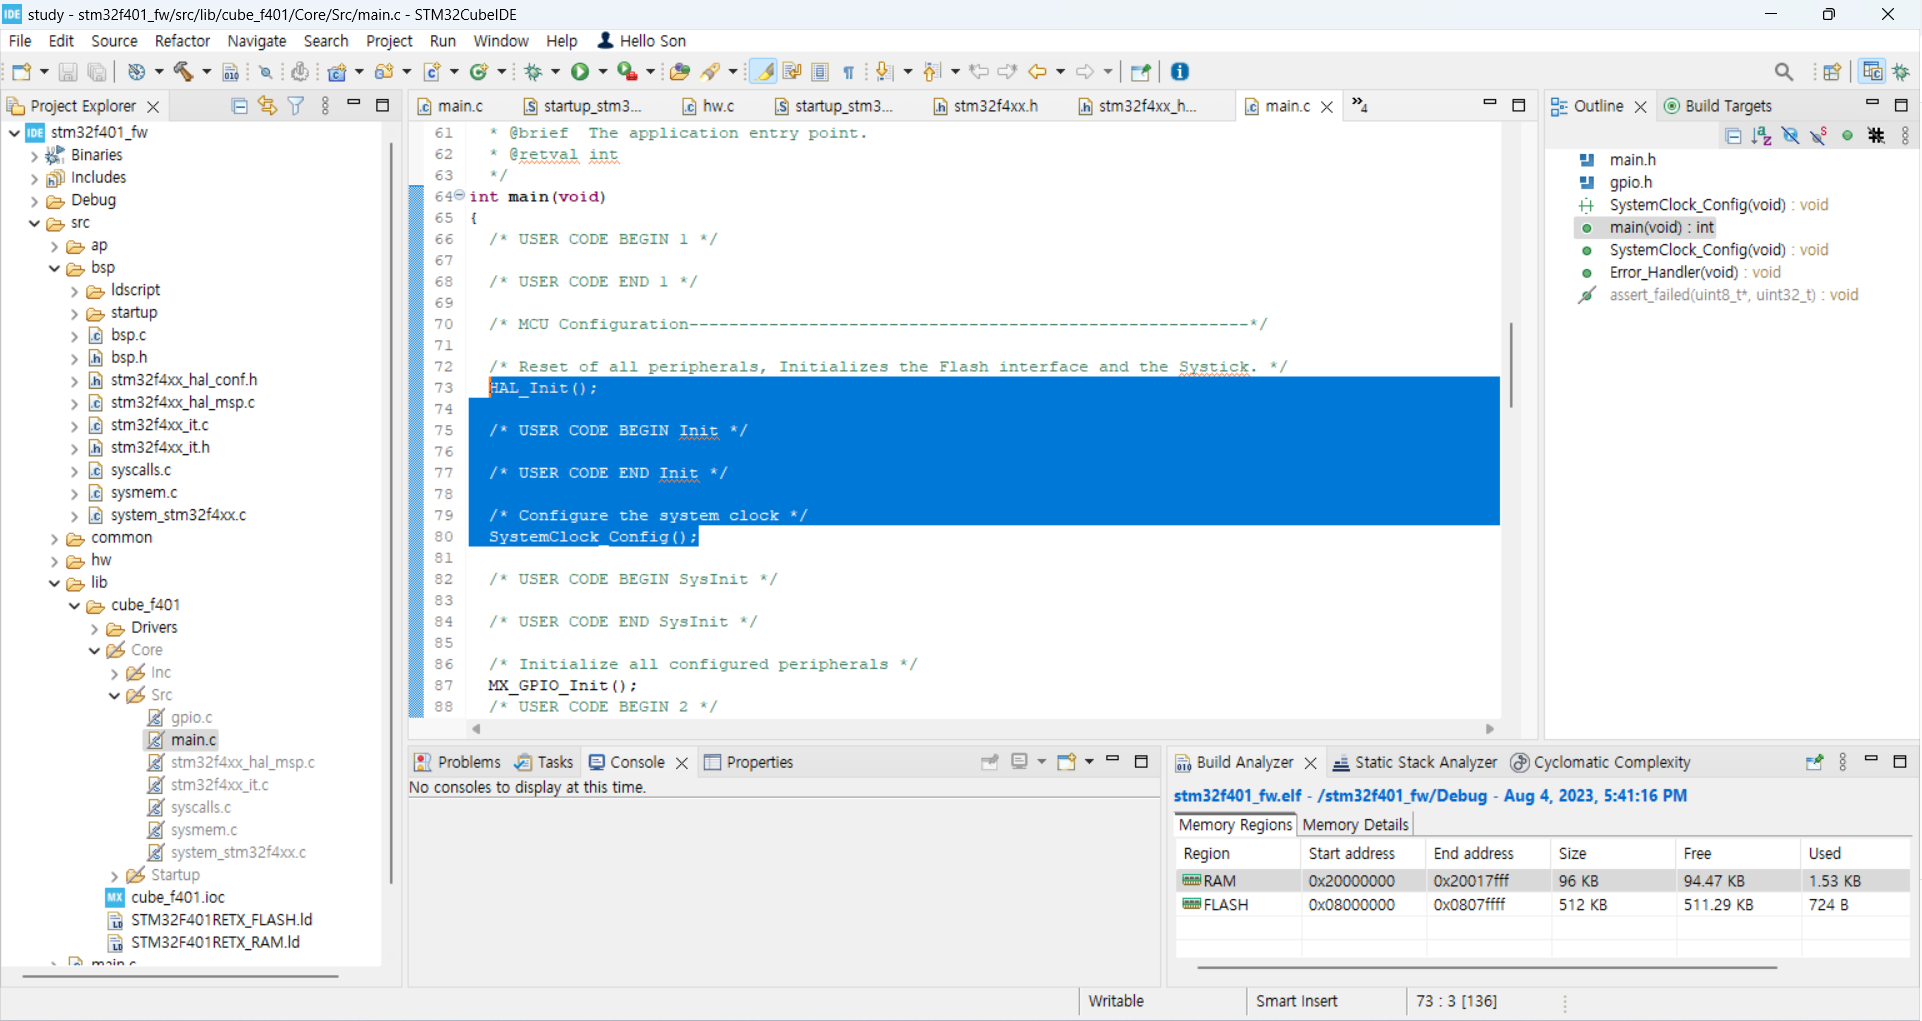Open the Cyclomatic Complexity tab
The height and width of the screenshot is (1021, 1922).
[x=1600, y=762]
